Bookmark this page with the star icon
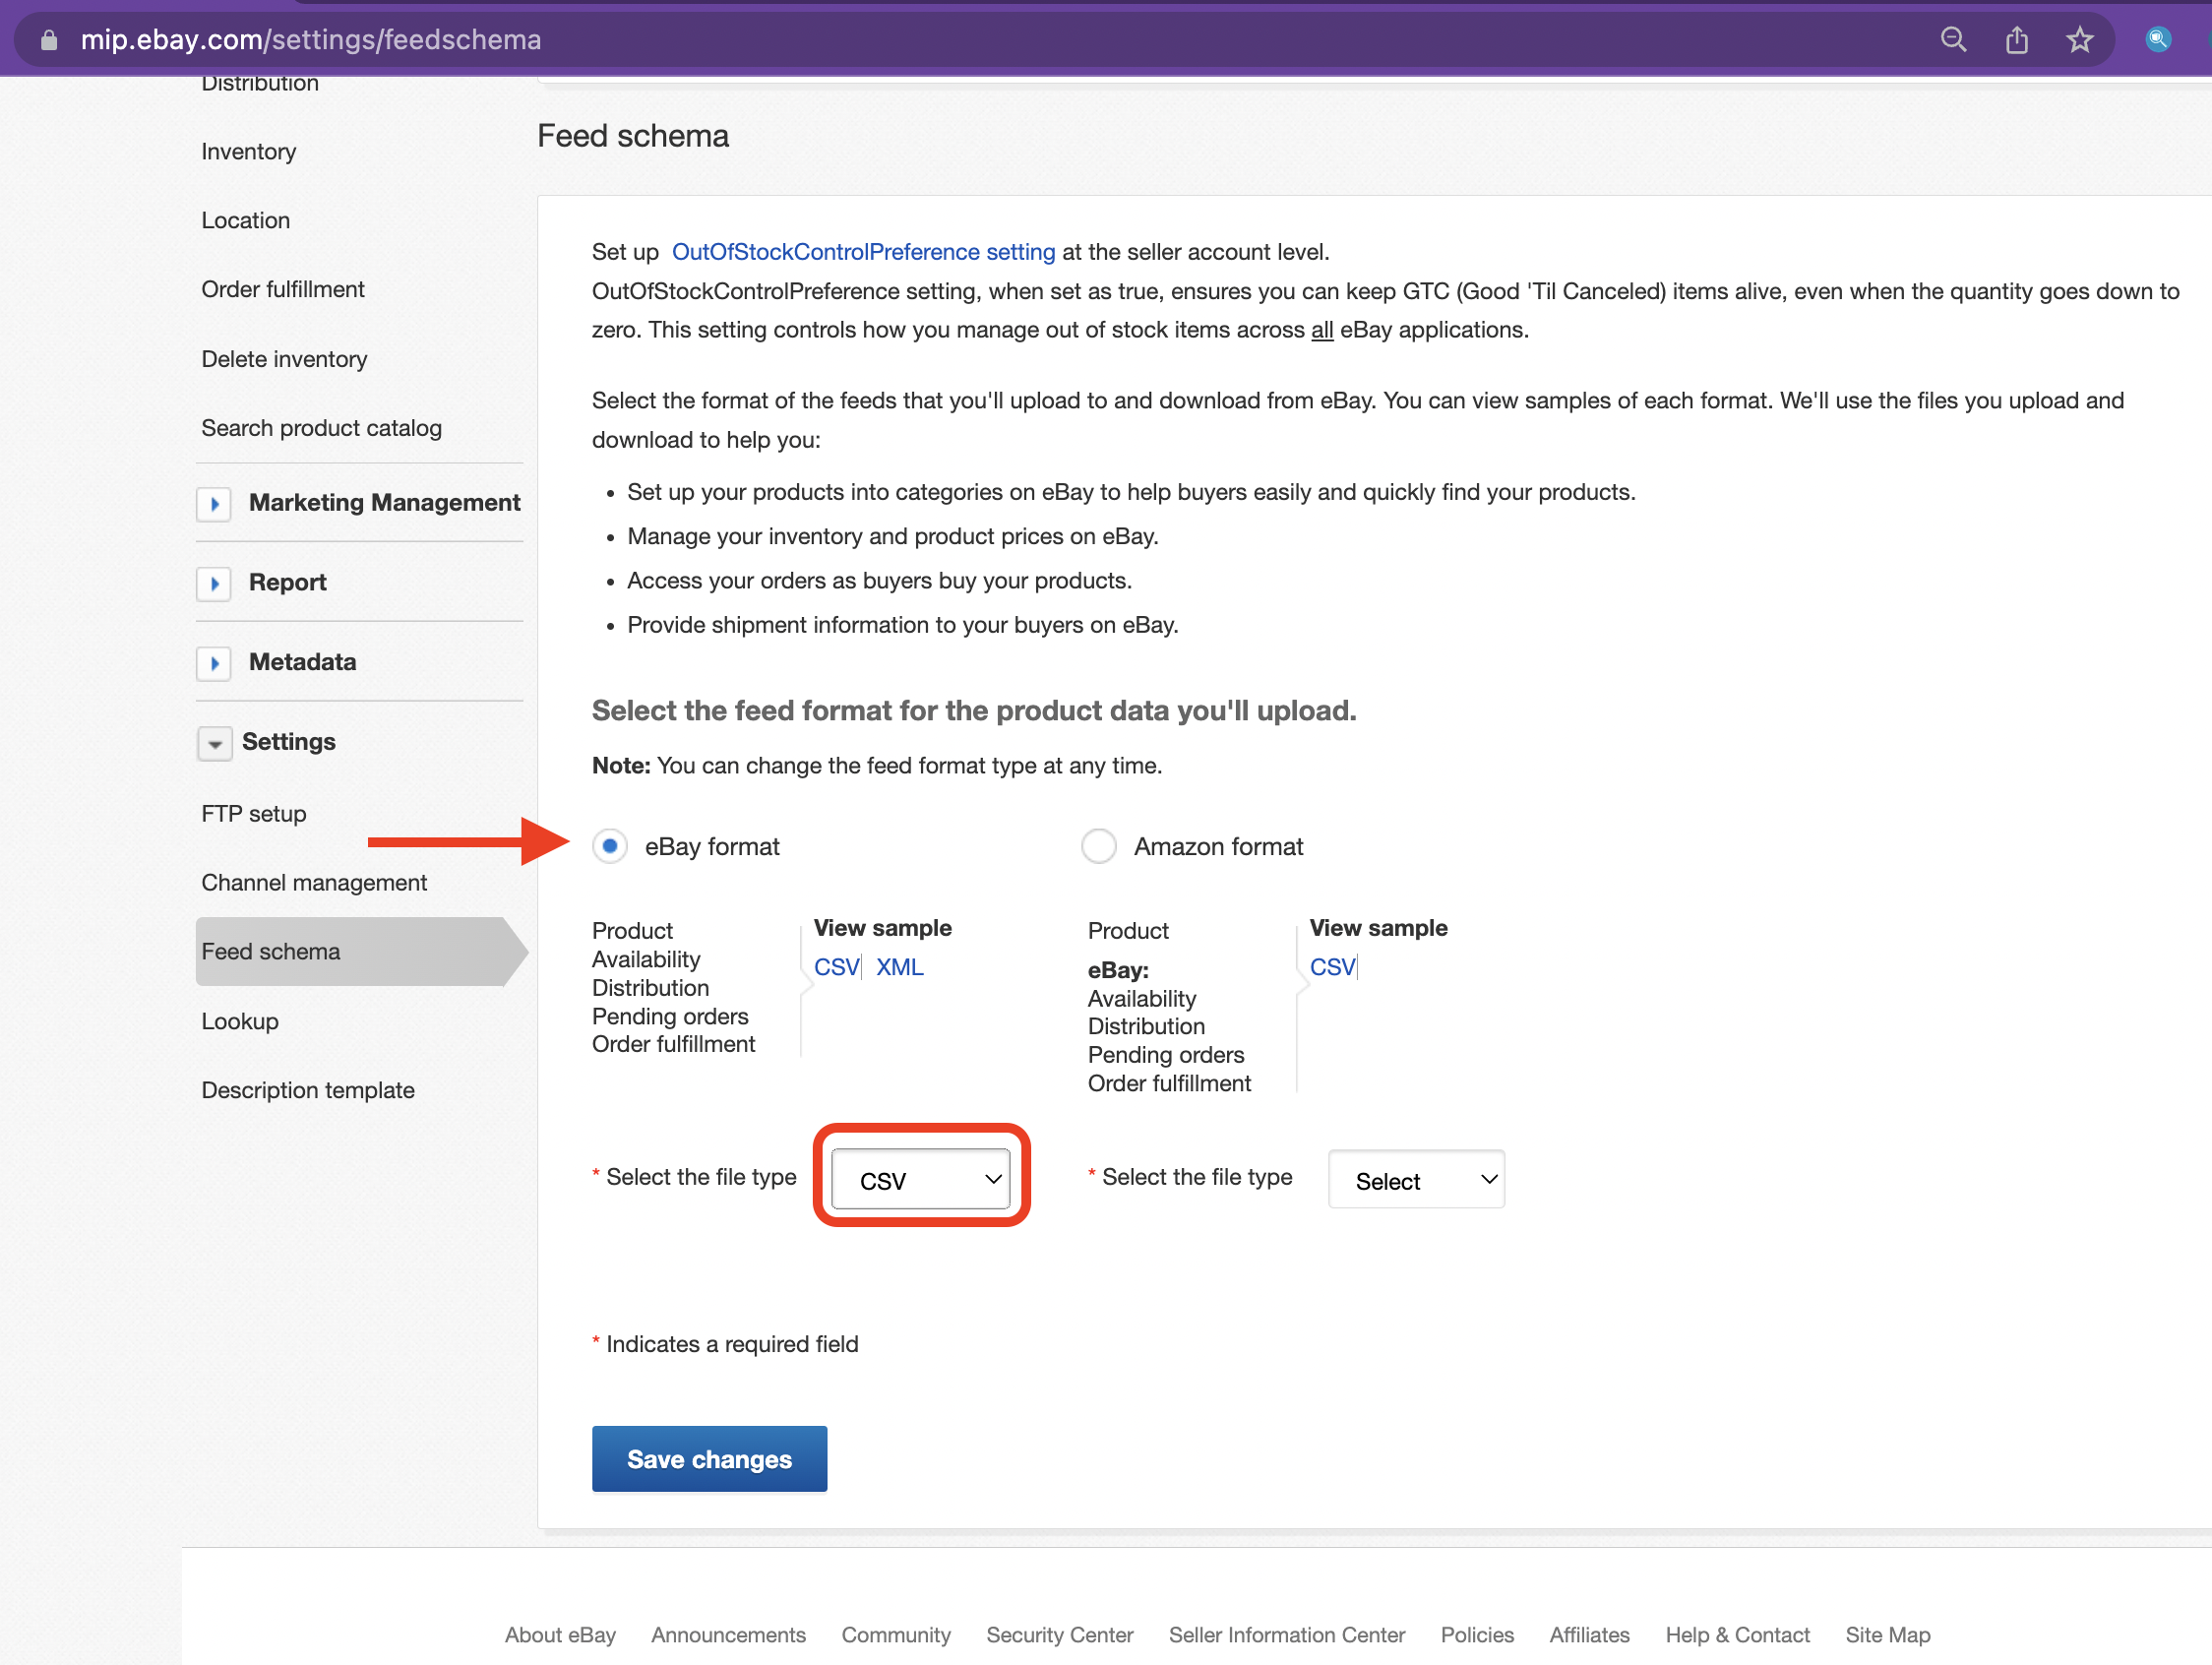 pos(2080,40)
